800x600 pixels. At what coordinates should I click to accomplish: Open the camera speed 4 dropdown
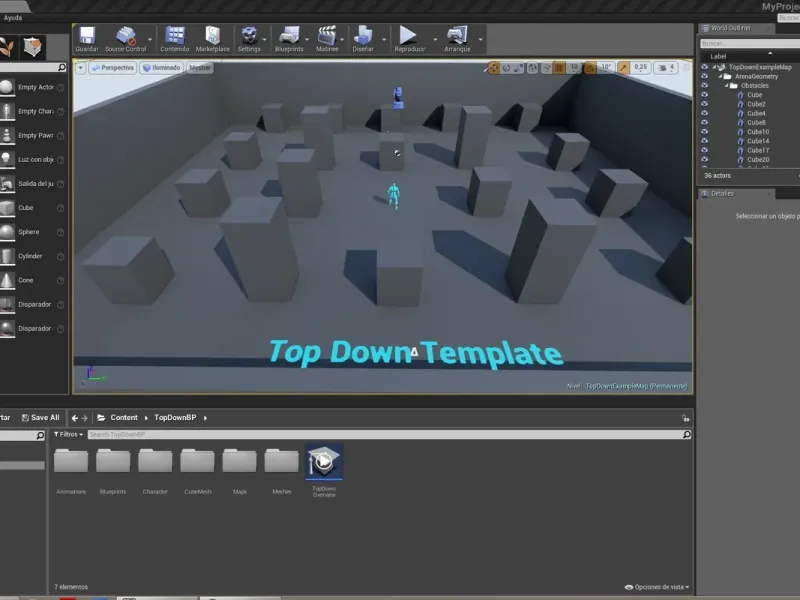[666, 67]
